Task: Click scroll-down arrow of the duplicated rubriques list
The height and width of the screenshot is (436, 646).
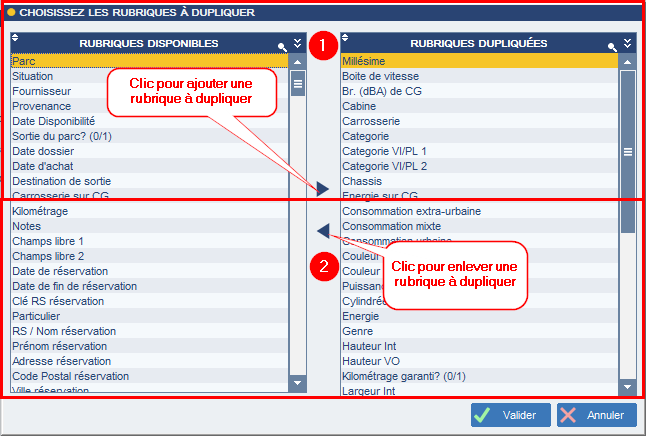Action: click(x=627, y=387)
